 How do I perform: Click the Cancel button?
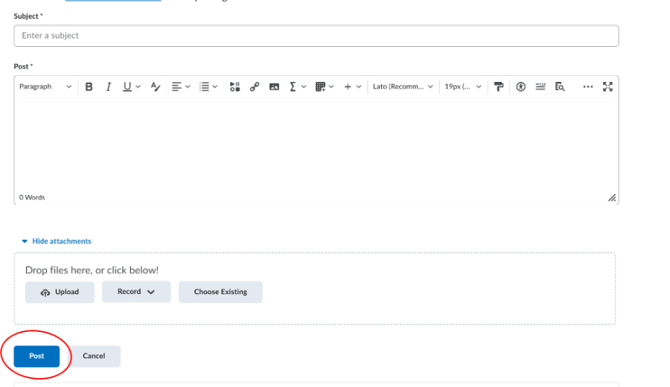point(94,356)
